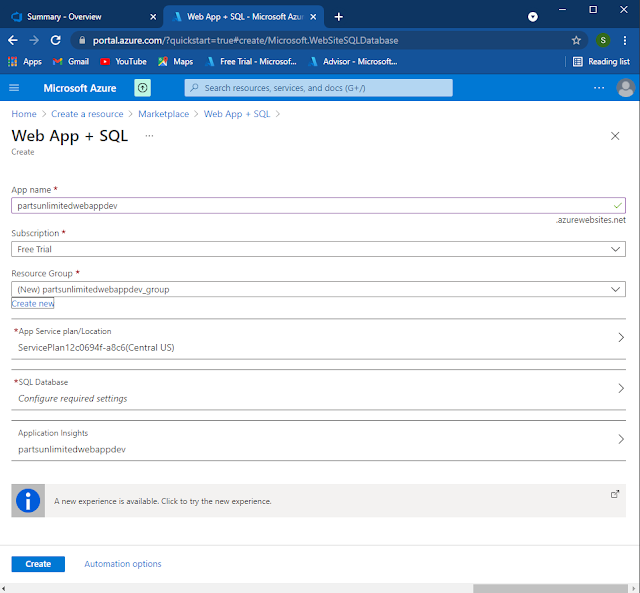The height and width of the screenshot is (593, 640).
Task: Close the Web App + SQL blade
Action: [615, 136]
